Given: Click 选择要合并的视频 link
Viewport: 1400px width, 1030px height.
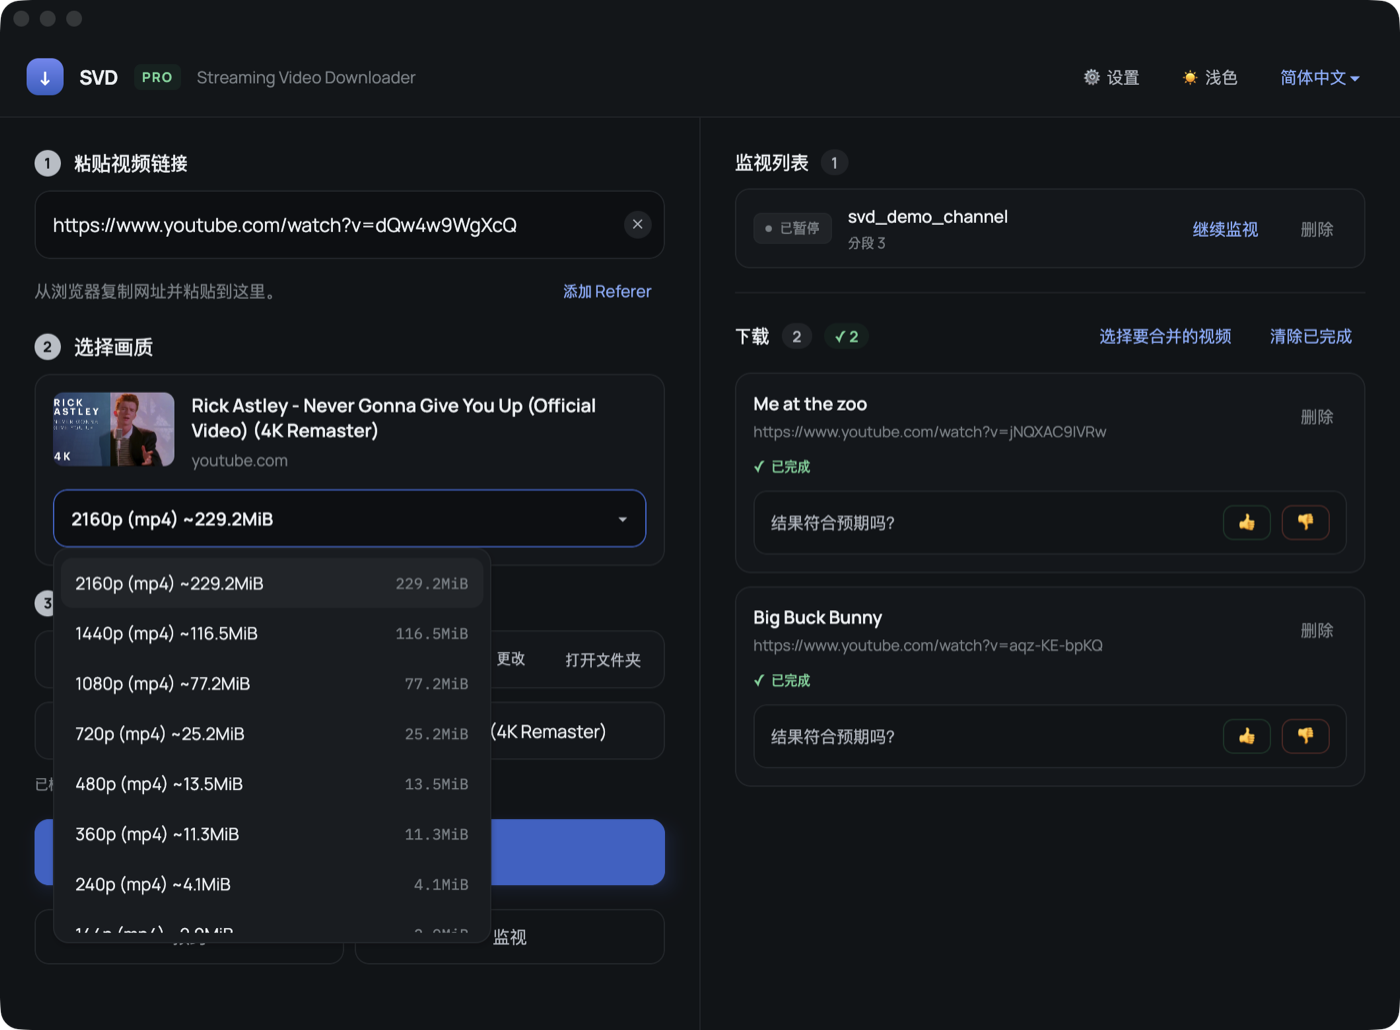Looking at the screenshot, I should (x=1165, y=336).
